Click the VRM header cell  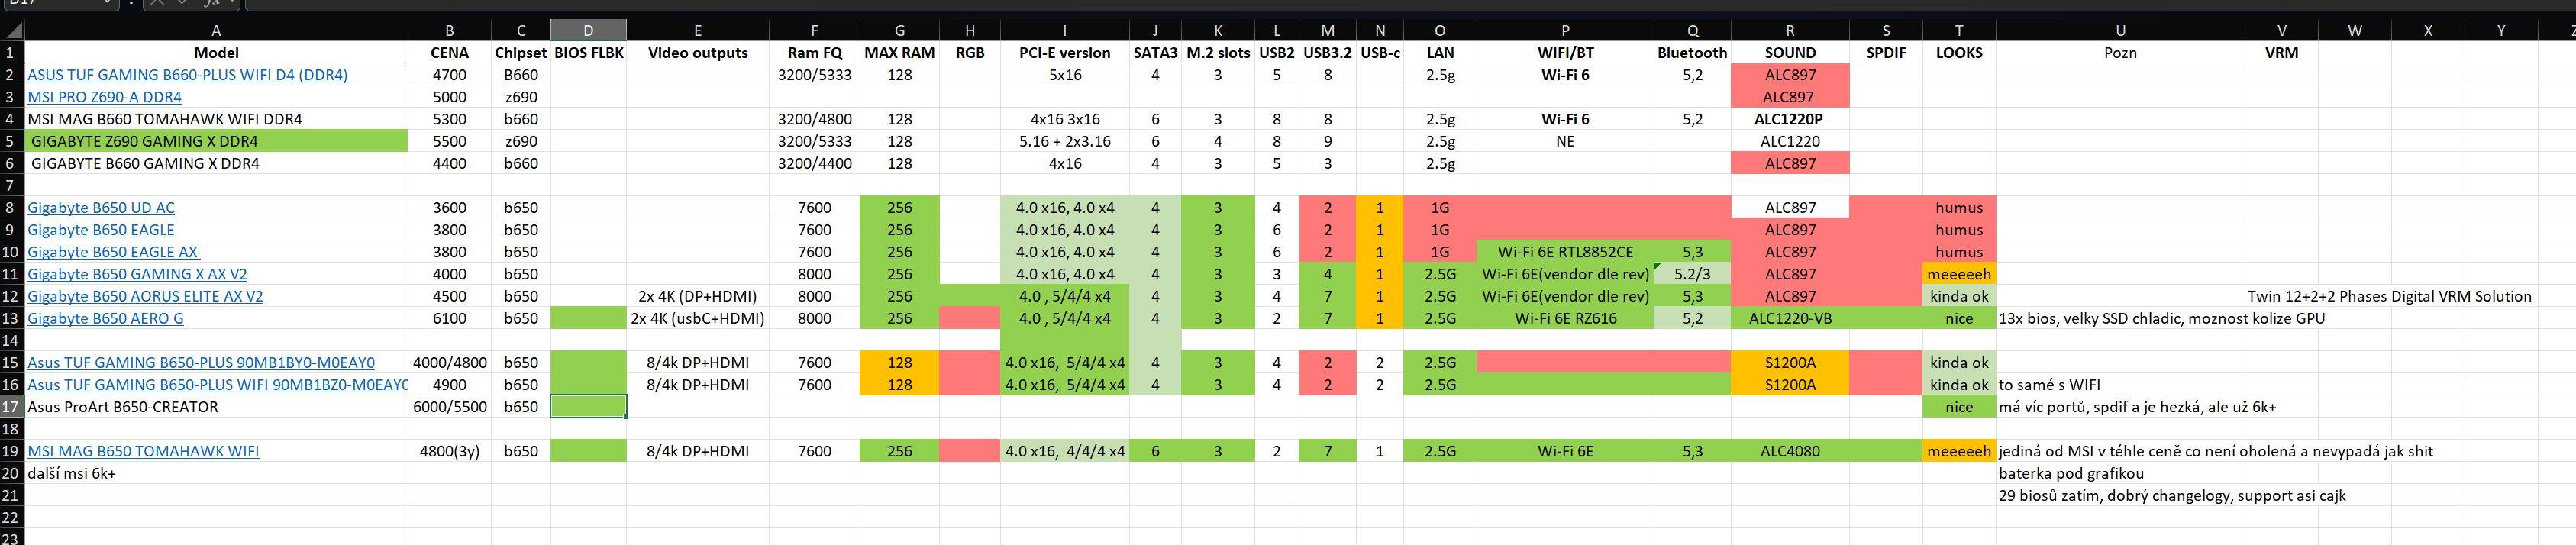2281,53
